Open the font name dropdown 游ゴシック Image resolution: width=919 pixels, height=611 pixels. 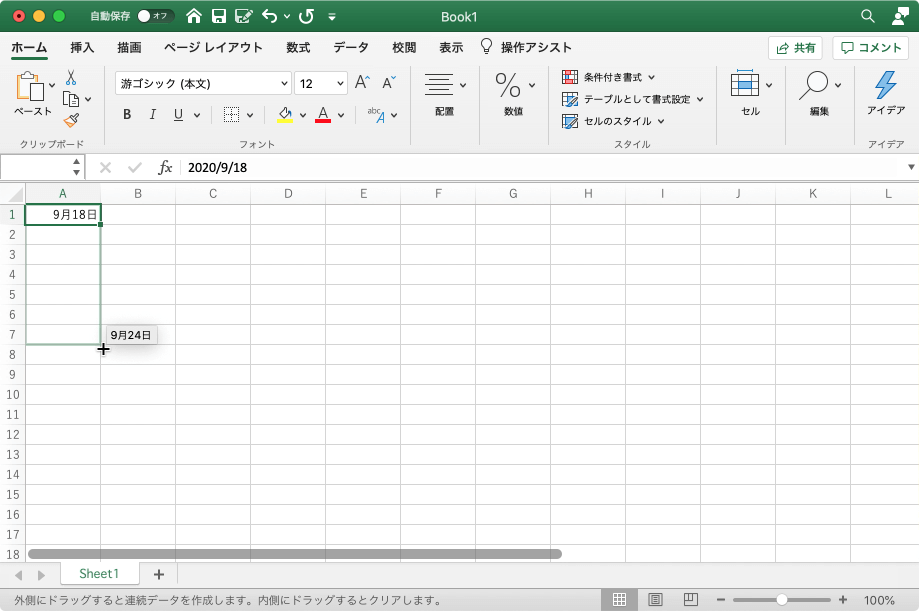[284, 83]
